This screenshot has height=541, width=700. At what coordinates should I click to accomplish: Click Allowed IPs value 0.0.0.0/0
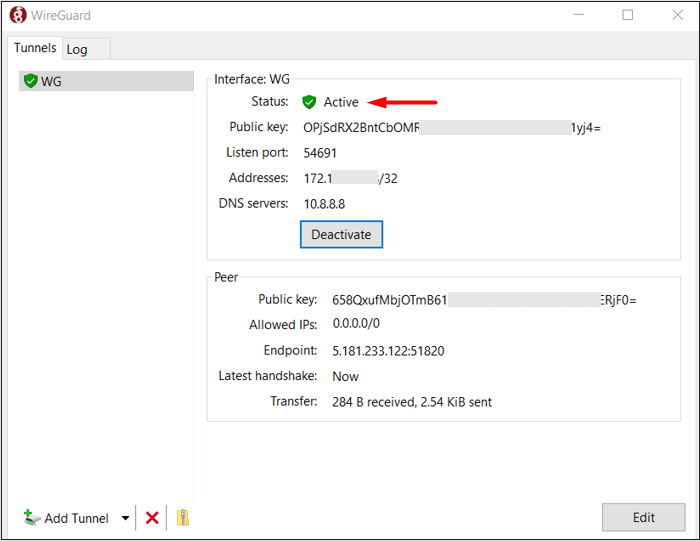(x=356, y=323)
